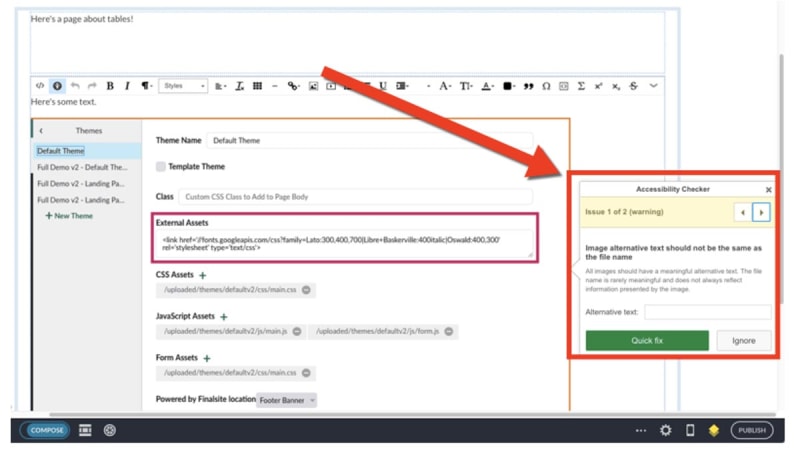Viewport: 800px width, 454px height.
Task: Open page settings gear icon
Action: [665, 430]
